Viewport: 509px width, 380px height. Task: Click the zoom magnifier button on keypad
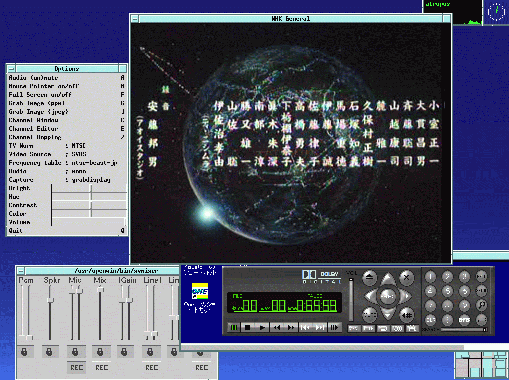[481, 305]
